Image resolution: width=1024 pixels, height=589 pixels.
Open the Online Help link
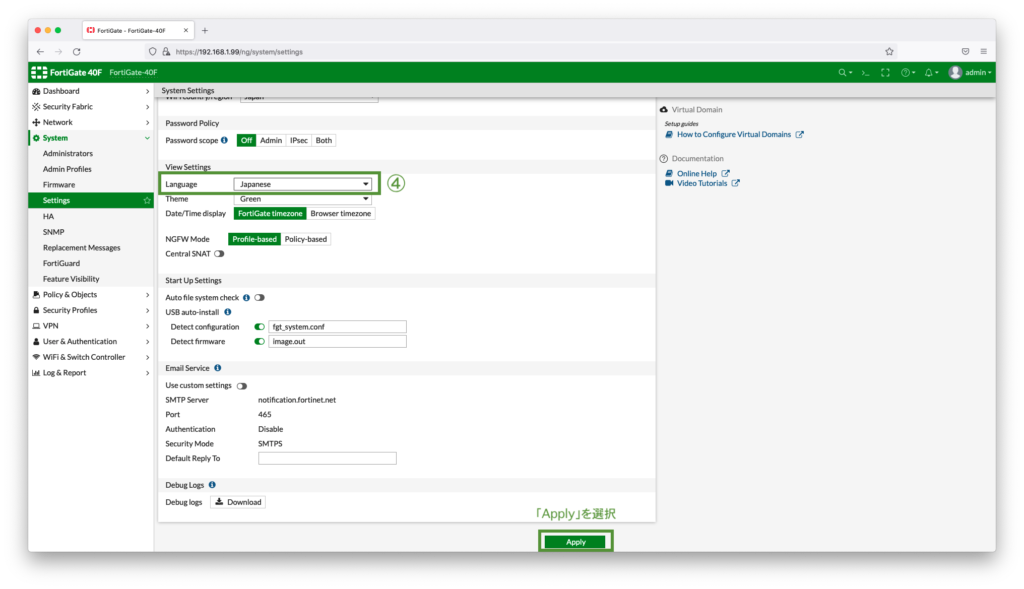click(697, 174)
